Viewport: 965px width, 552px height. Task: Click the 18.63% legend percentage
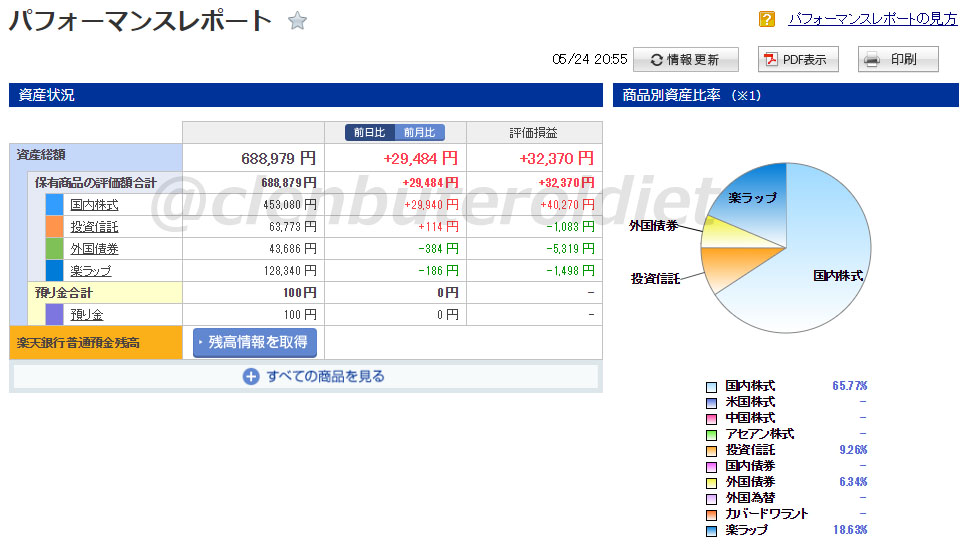click(x=850, y=530)
